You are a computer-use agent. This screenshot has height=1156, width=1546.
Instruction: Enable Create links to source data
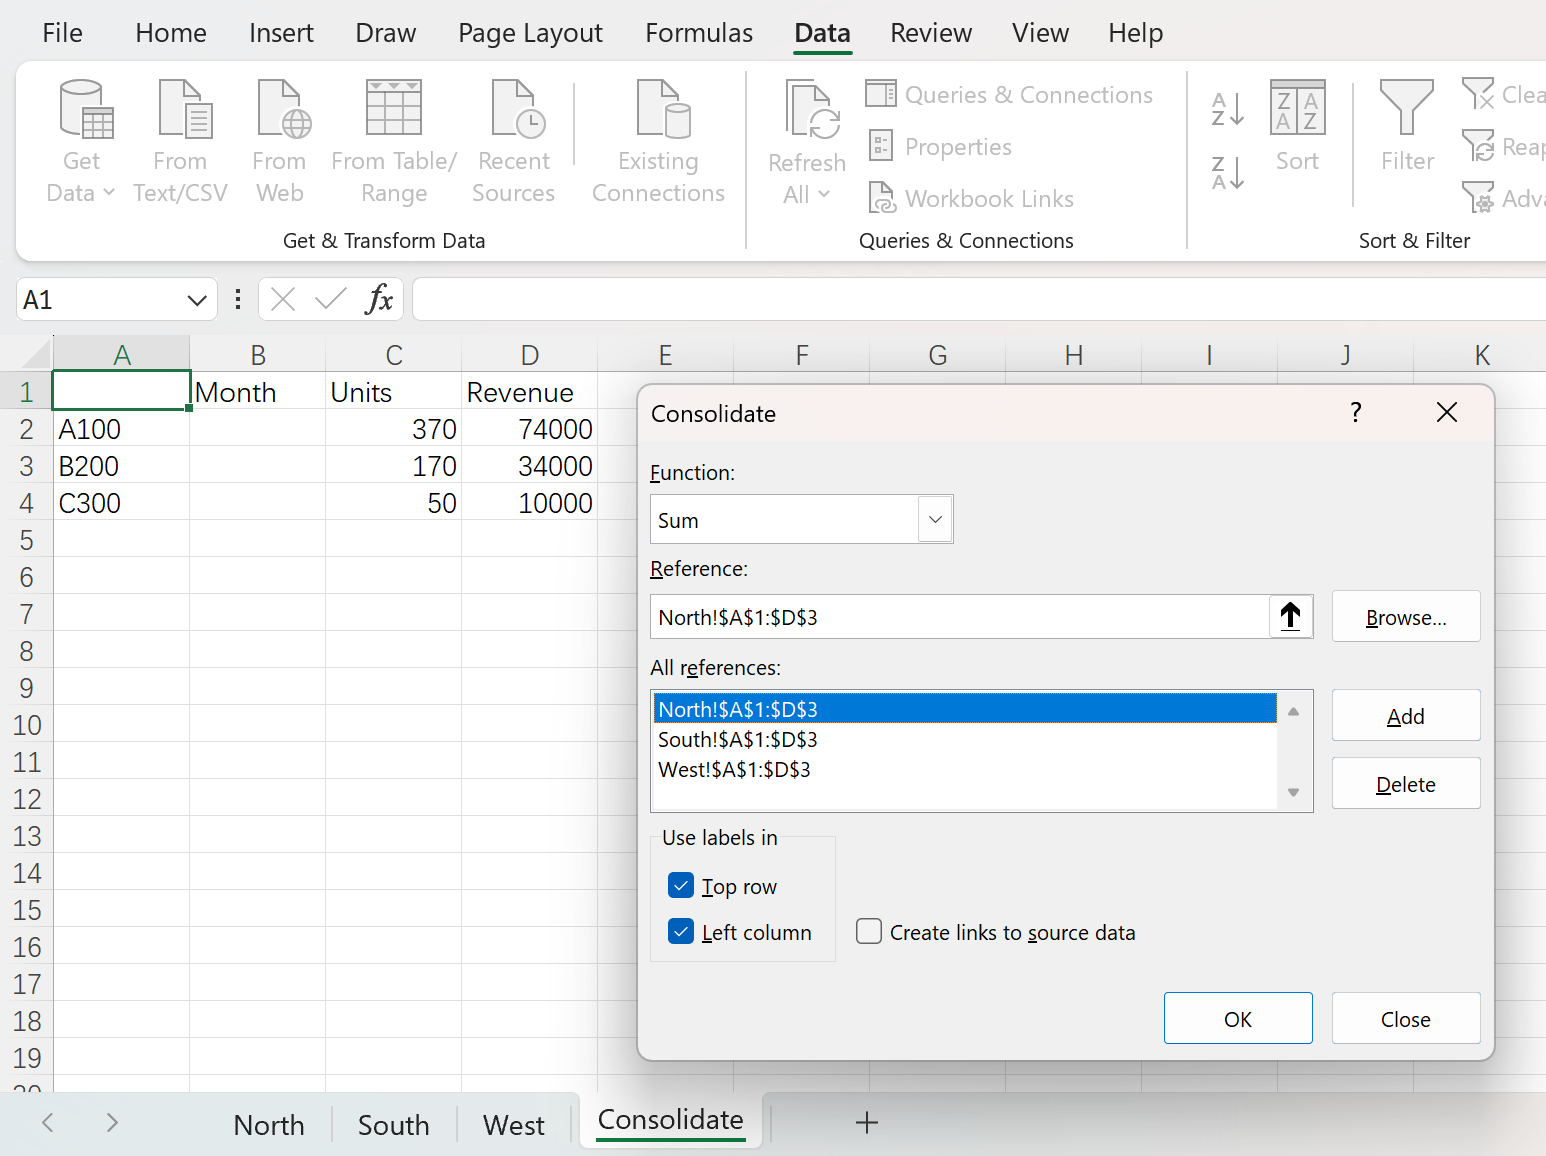click(x=869, y=932)
